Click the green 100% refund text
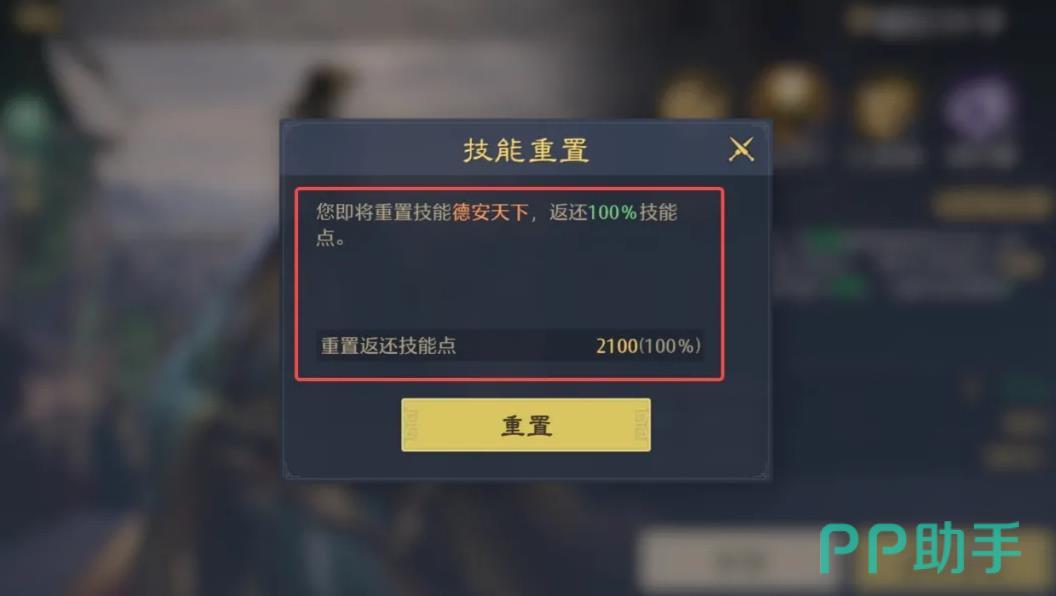This screenshot has height=596, width=1056. [612, 213]
